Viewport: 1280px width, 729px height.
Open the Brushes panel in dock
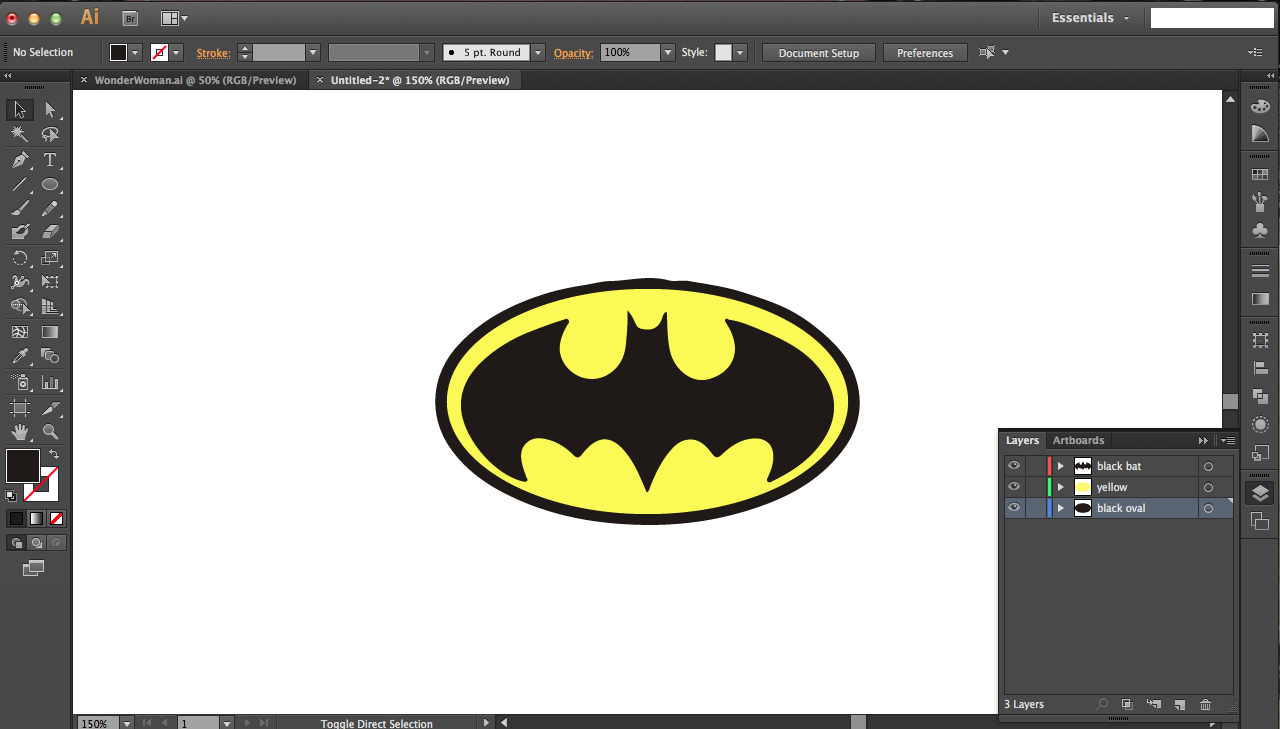tap(1260, 202)
